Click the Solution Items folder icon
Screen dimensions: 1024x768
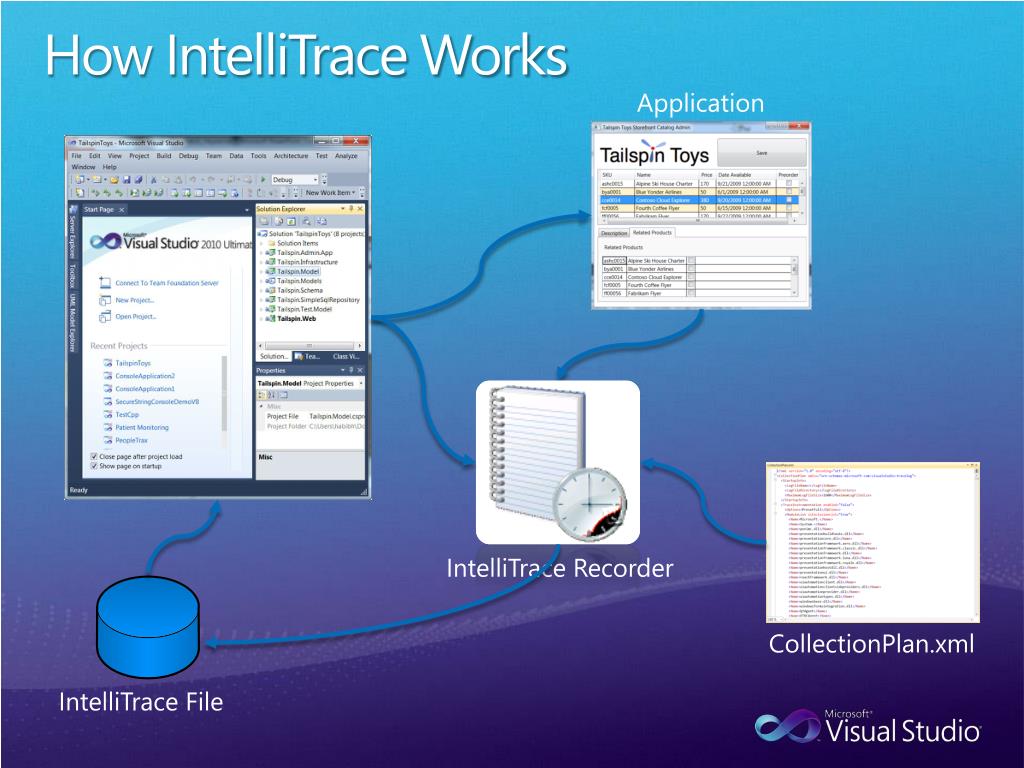pos(272,243)
